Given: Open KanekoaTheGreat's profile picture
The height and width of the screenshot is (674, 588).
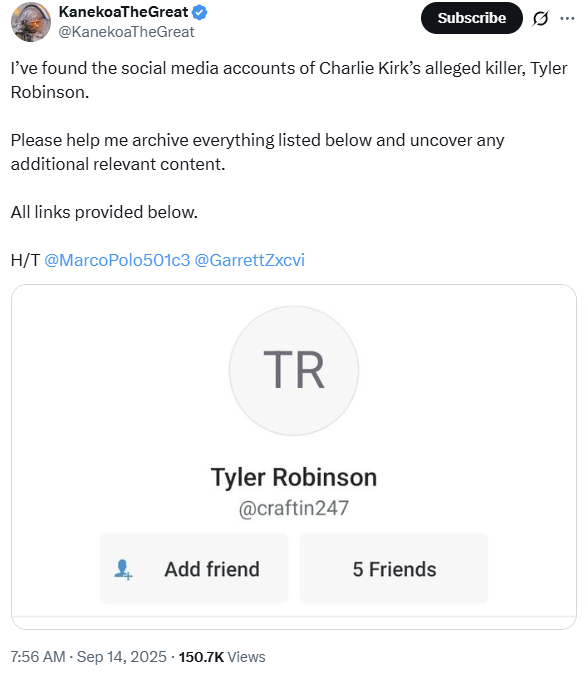Looking at the screenshot, I should [31, 21].
